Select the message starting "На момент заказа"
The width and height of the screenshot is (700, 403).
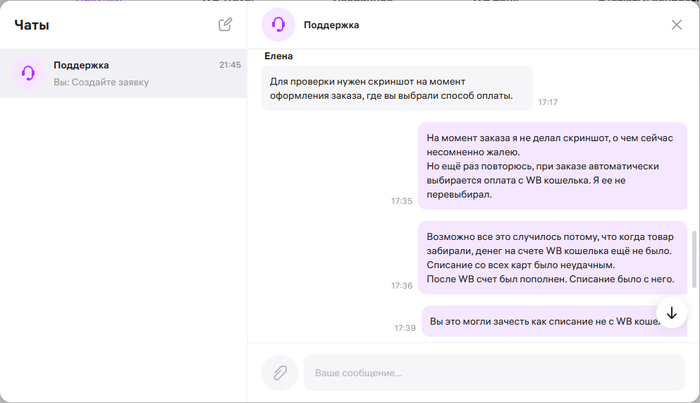click(x=552, y=167)
